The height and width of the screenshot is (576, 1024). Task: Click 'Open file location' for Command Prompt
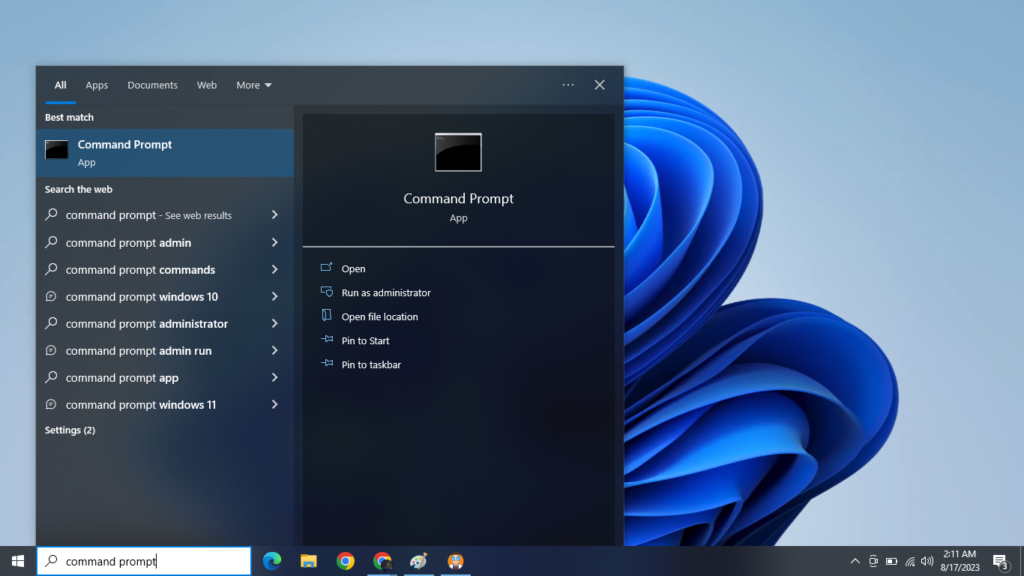(379, 316)
